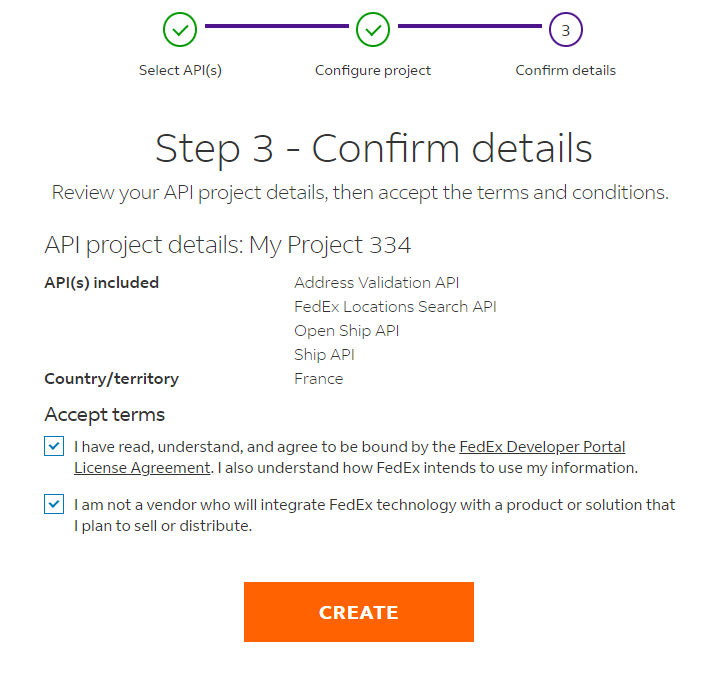Click the progress line between steps two and three
Image resolution: width=714 pixels, height=673 pixels.
pos(469,26)
